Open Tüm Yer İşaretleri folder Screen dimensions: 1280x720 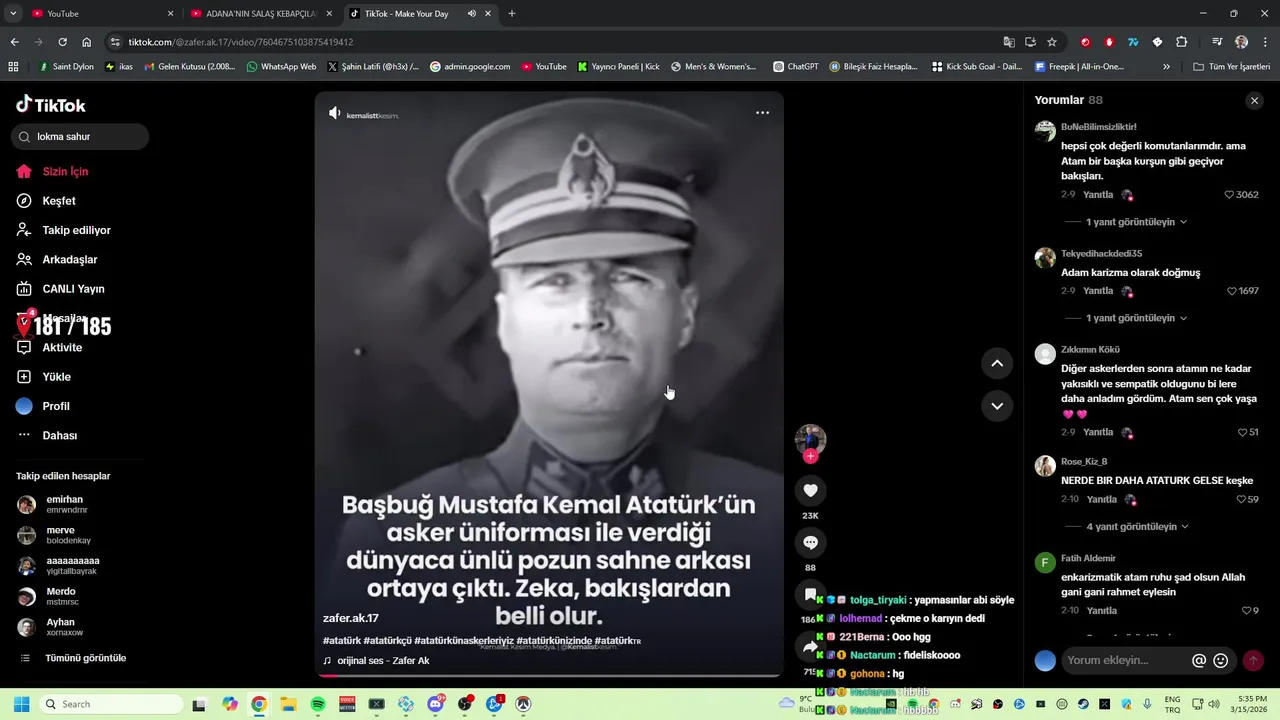[1232, 67]
